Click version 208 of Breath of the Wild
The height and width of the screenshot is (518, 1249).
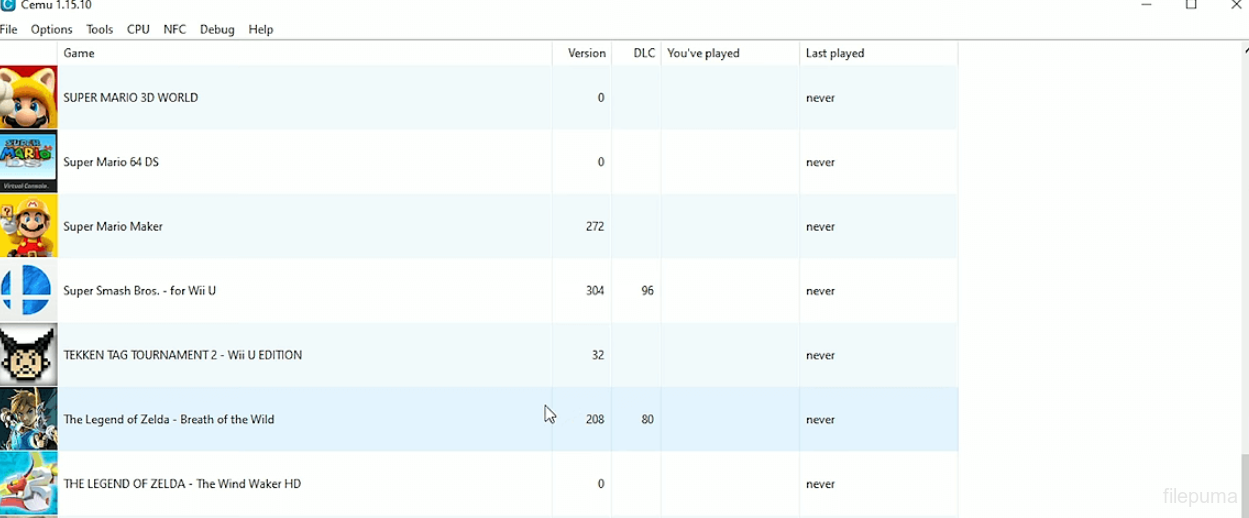tap(595, 420)
